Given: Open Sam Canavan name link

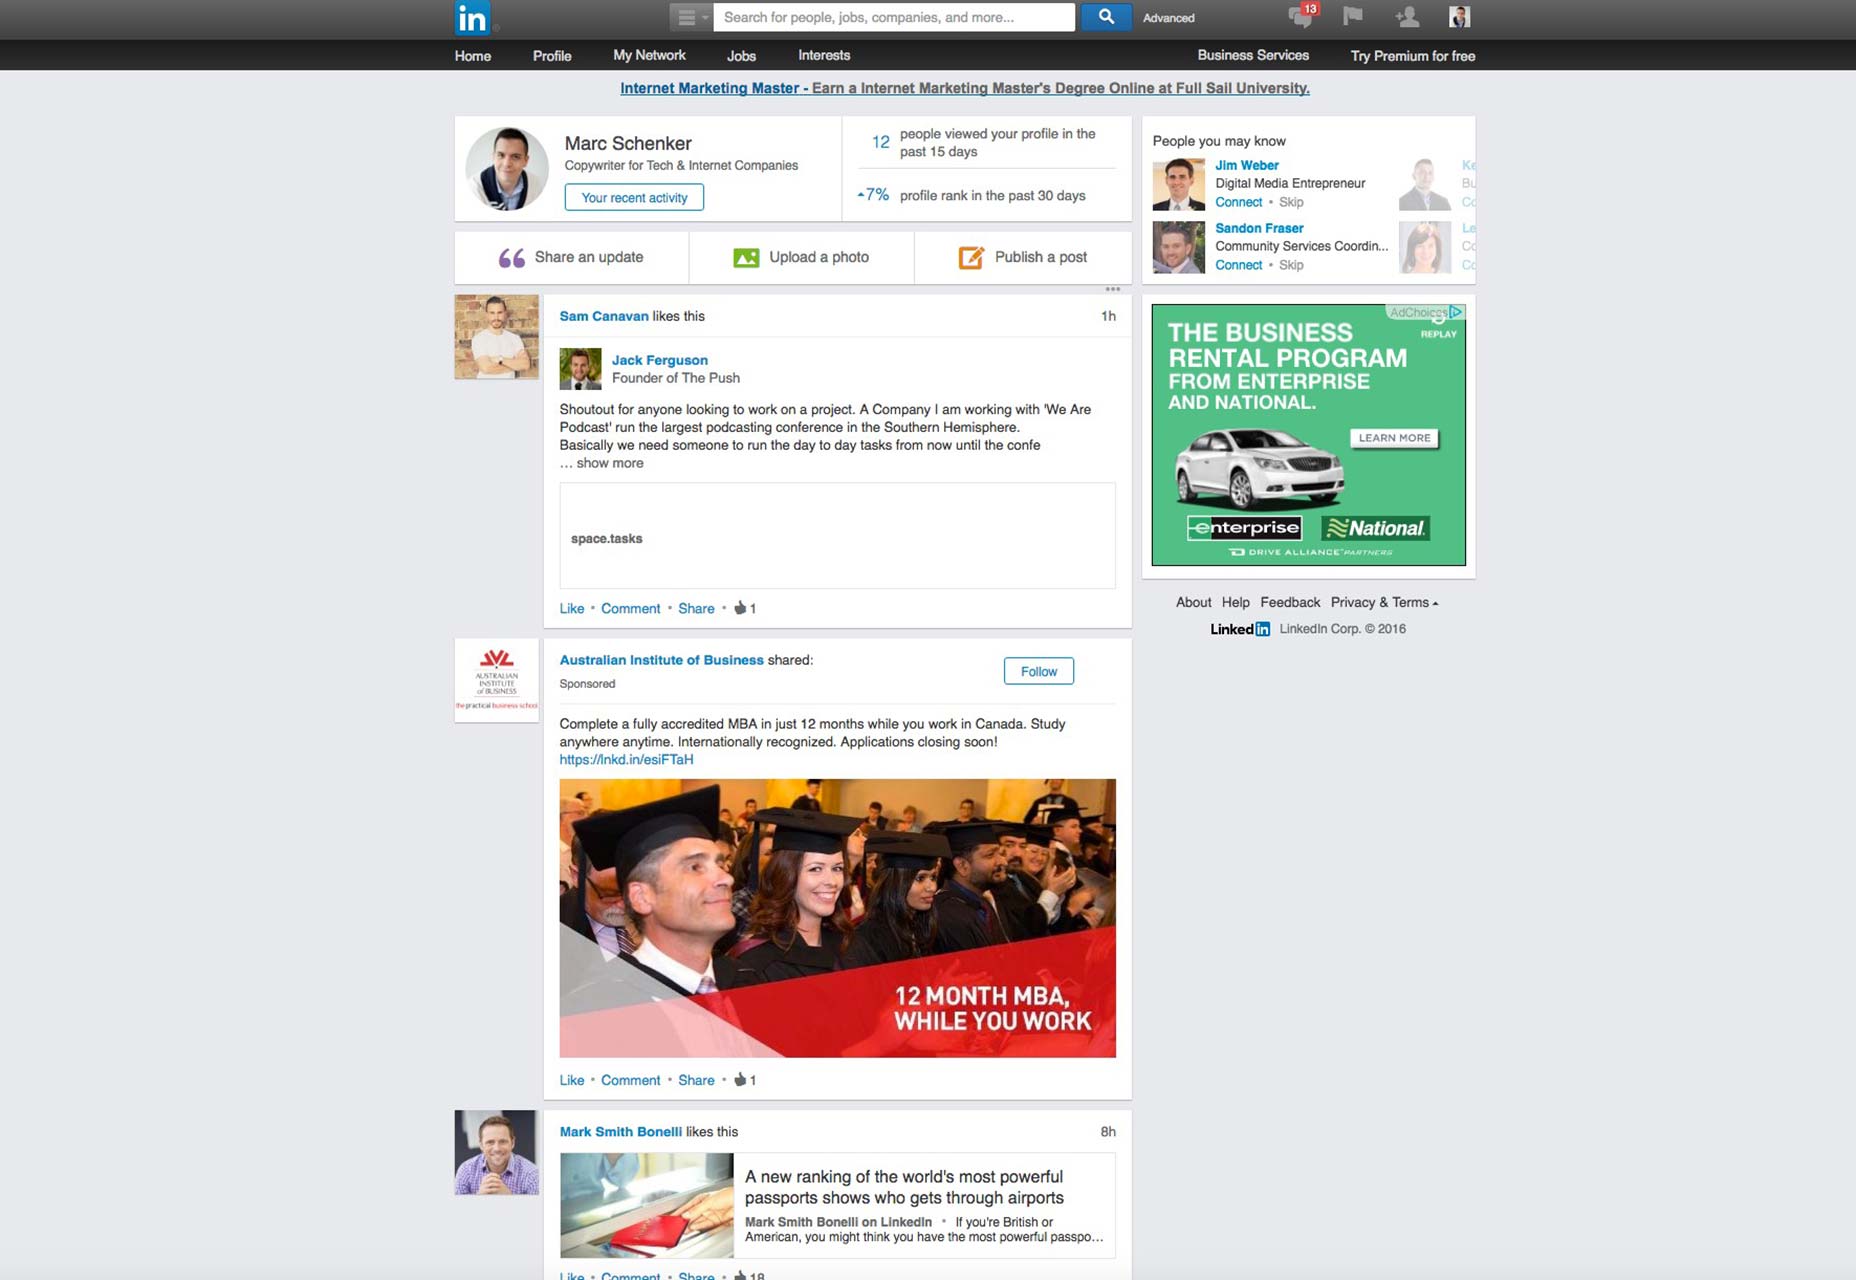Looking at the screenshot, I should 604,316.
